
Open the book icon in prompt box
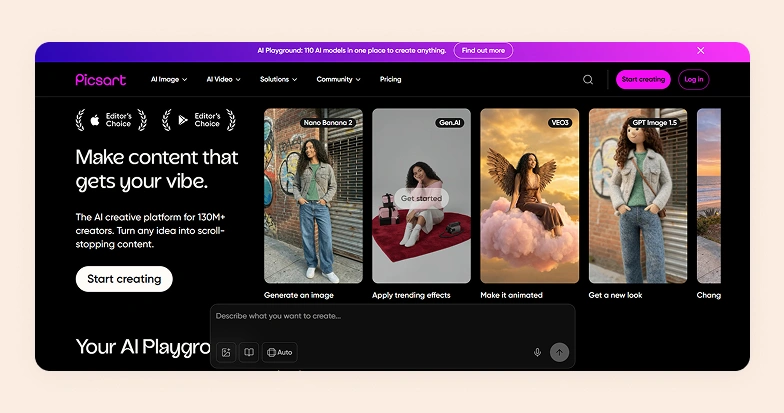[249, 352]
